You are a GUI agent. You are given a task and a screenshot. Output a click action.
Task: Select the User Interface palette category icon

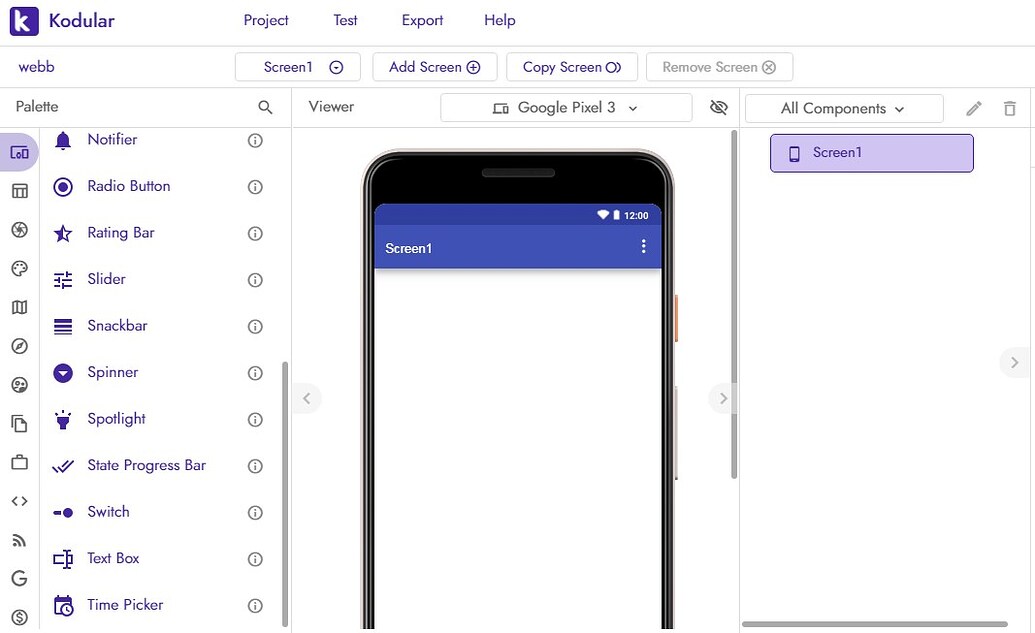(19, 152)
